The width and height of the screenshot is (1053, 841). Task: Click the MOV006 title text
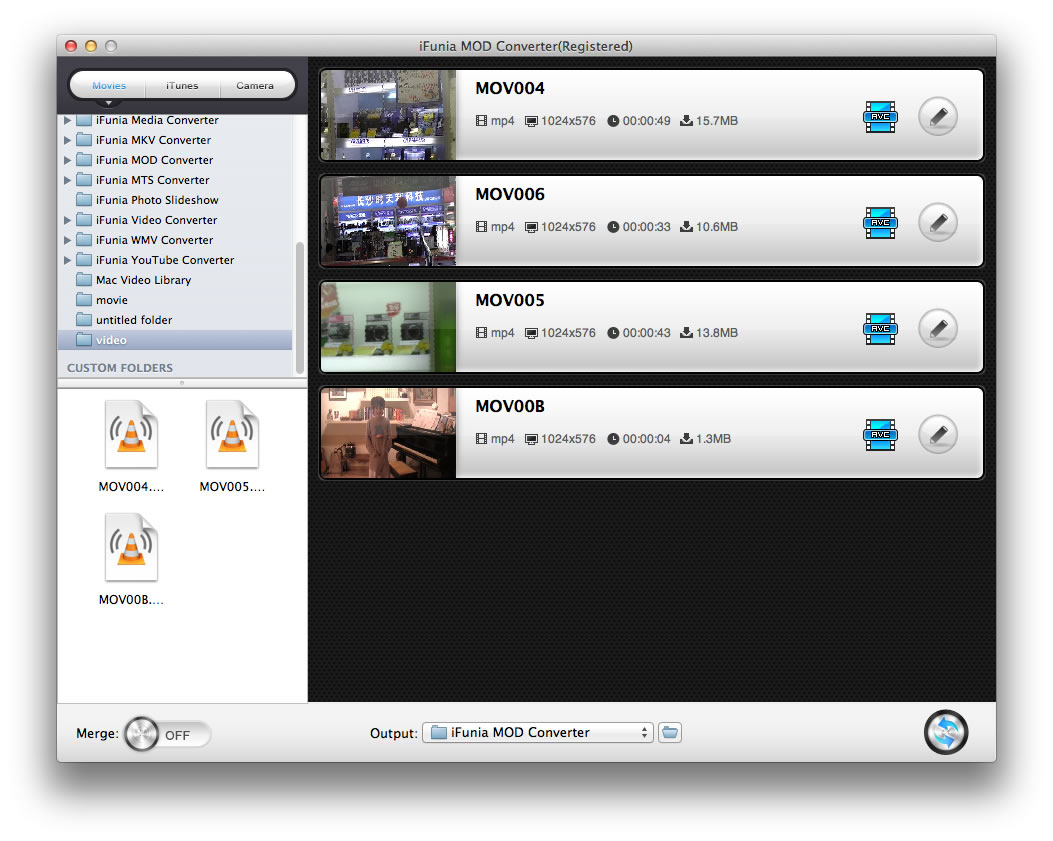(510, 195)
